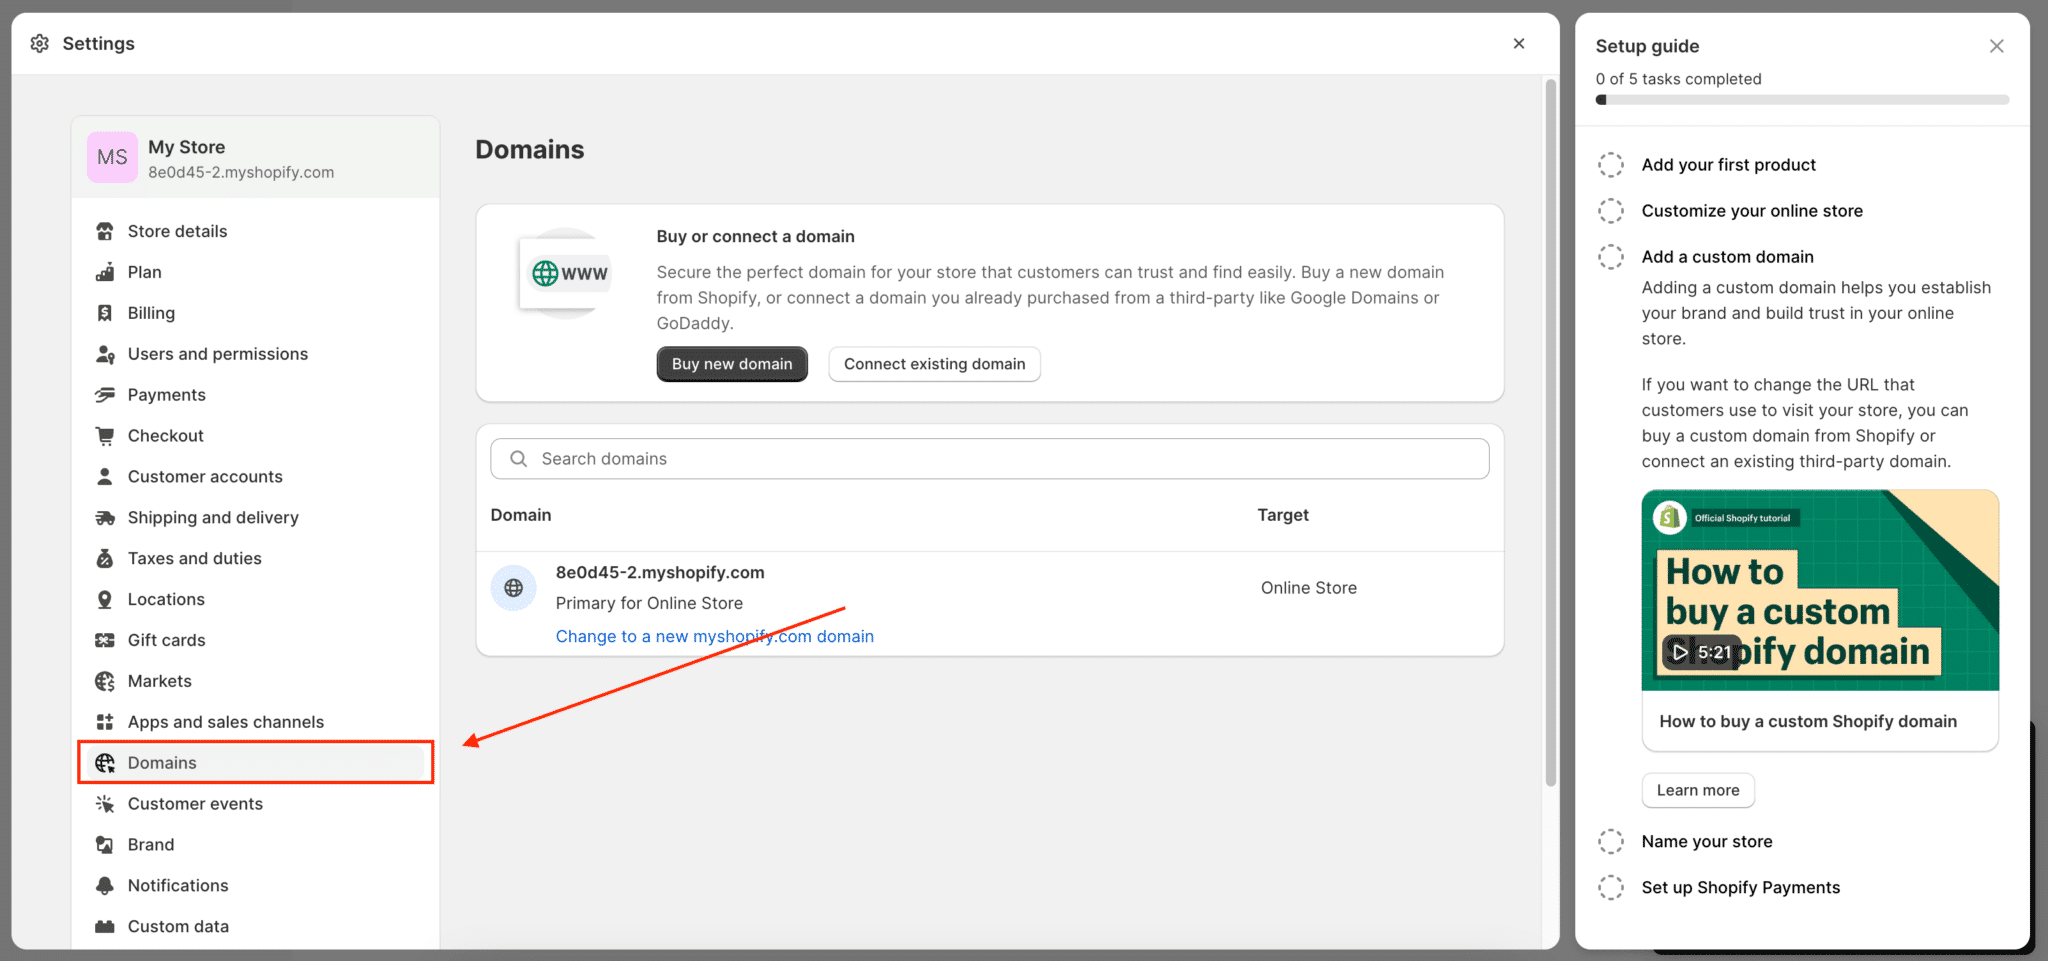Mark 'Set up Shopify Payments' task circle
The width and height of the screenshot is (2048, 961).
[x=1611, y=888]
